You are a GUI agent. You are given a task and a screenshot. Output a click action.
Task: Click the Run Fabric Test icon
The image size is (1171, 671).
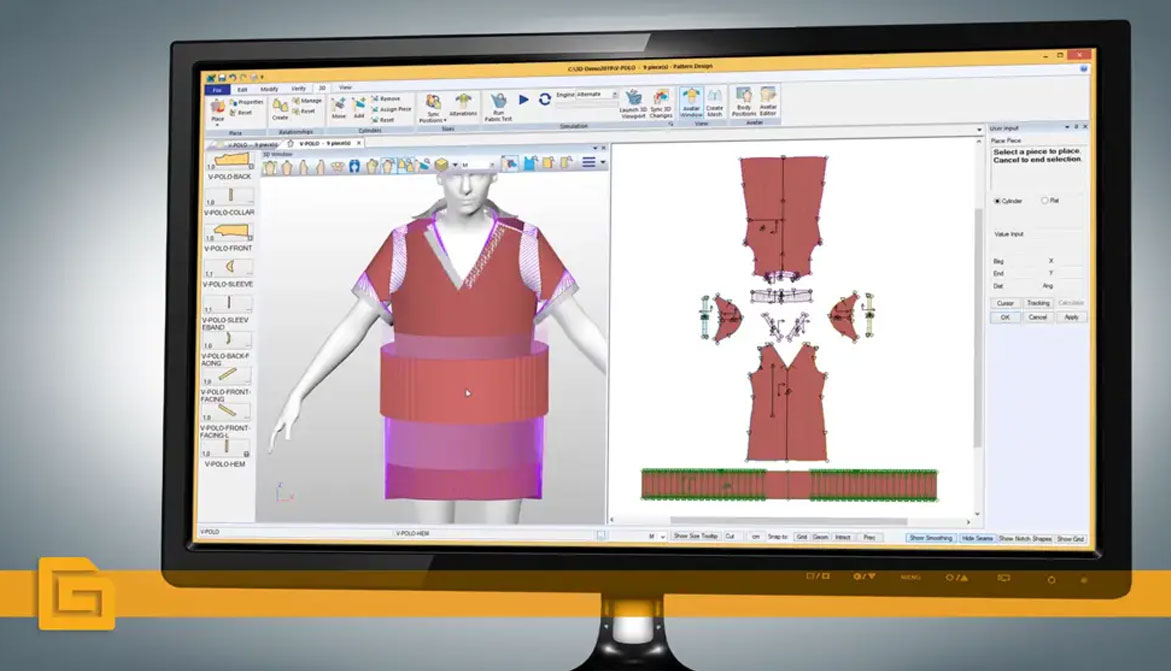click(x=499, y=105)
